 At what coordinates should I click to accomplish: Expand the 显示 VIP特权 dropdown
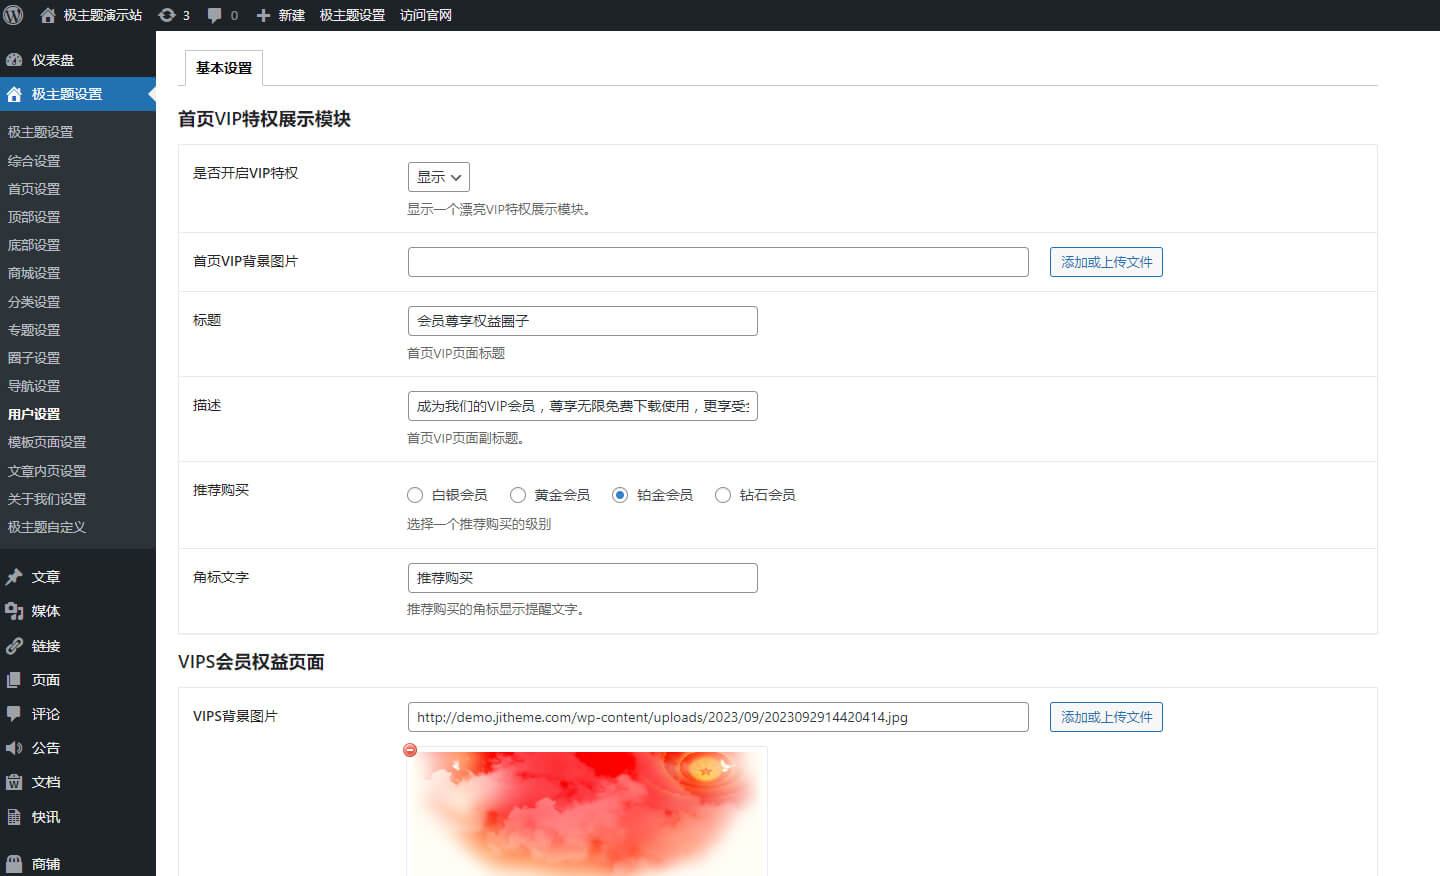[438, 177]
